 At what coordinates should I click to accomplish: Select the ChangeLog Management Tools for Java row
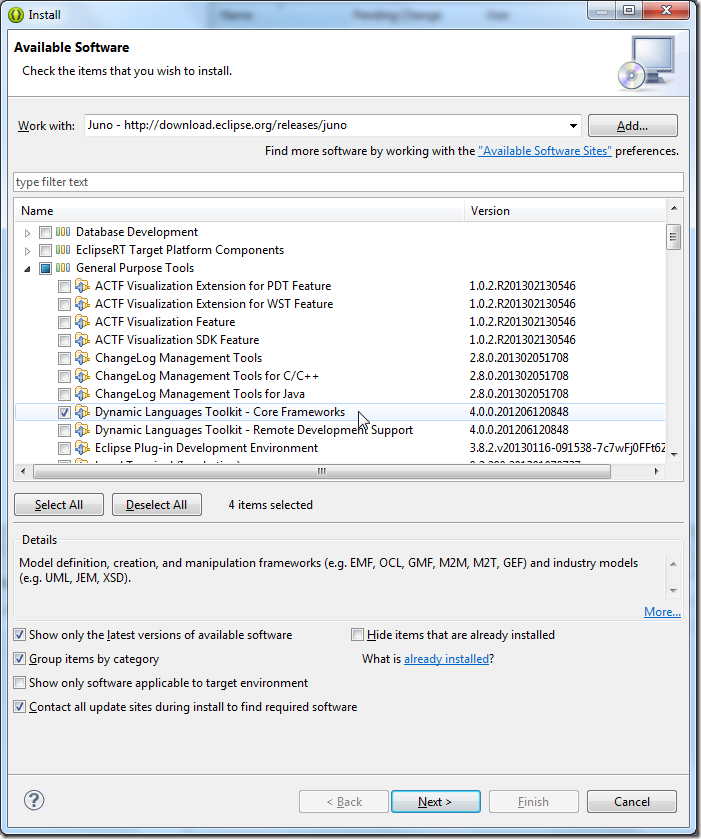(340, 394)
